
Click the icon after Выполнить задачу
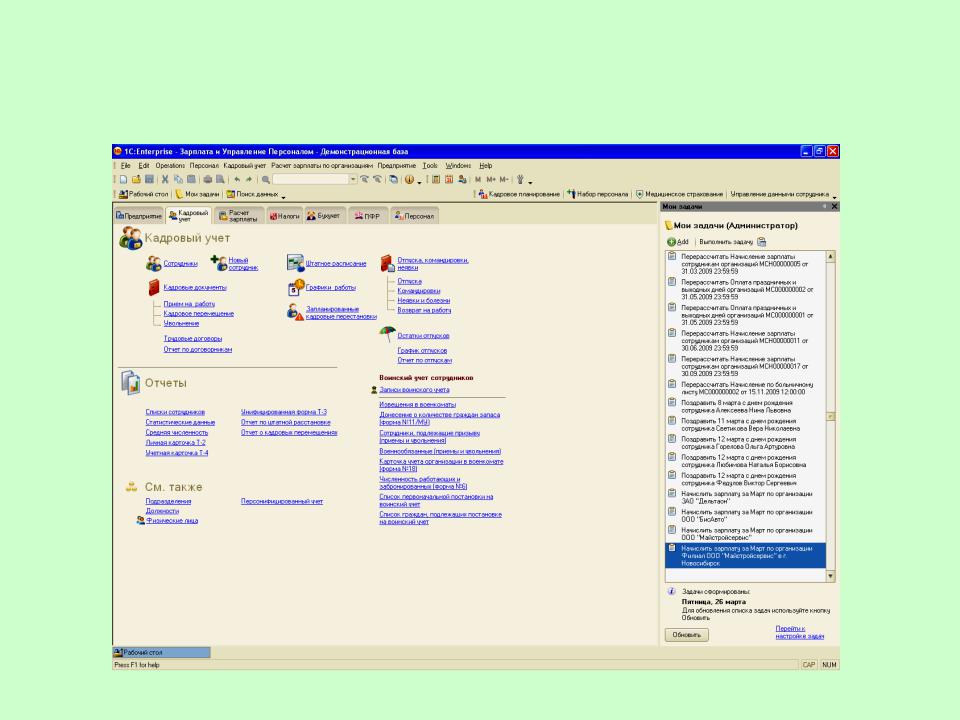762,242
